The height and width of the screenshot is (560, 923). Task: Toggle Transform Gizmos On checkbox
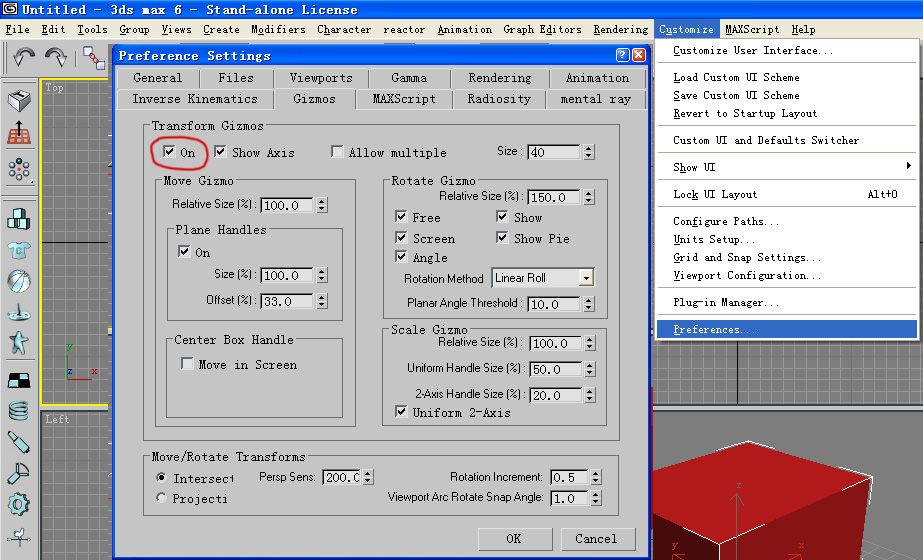point(169,151)
